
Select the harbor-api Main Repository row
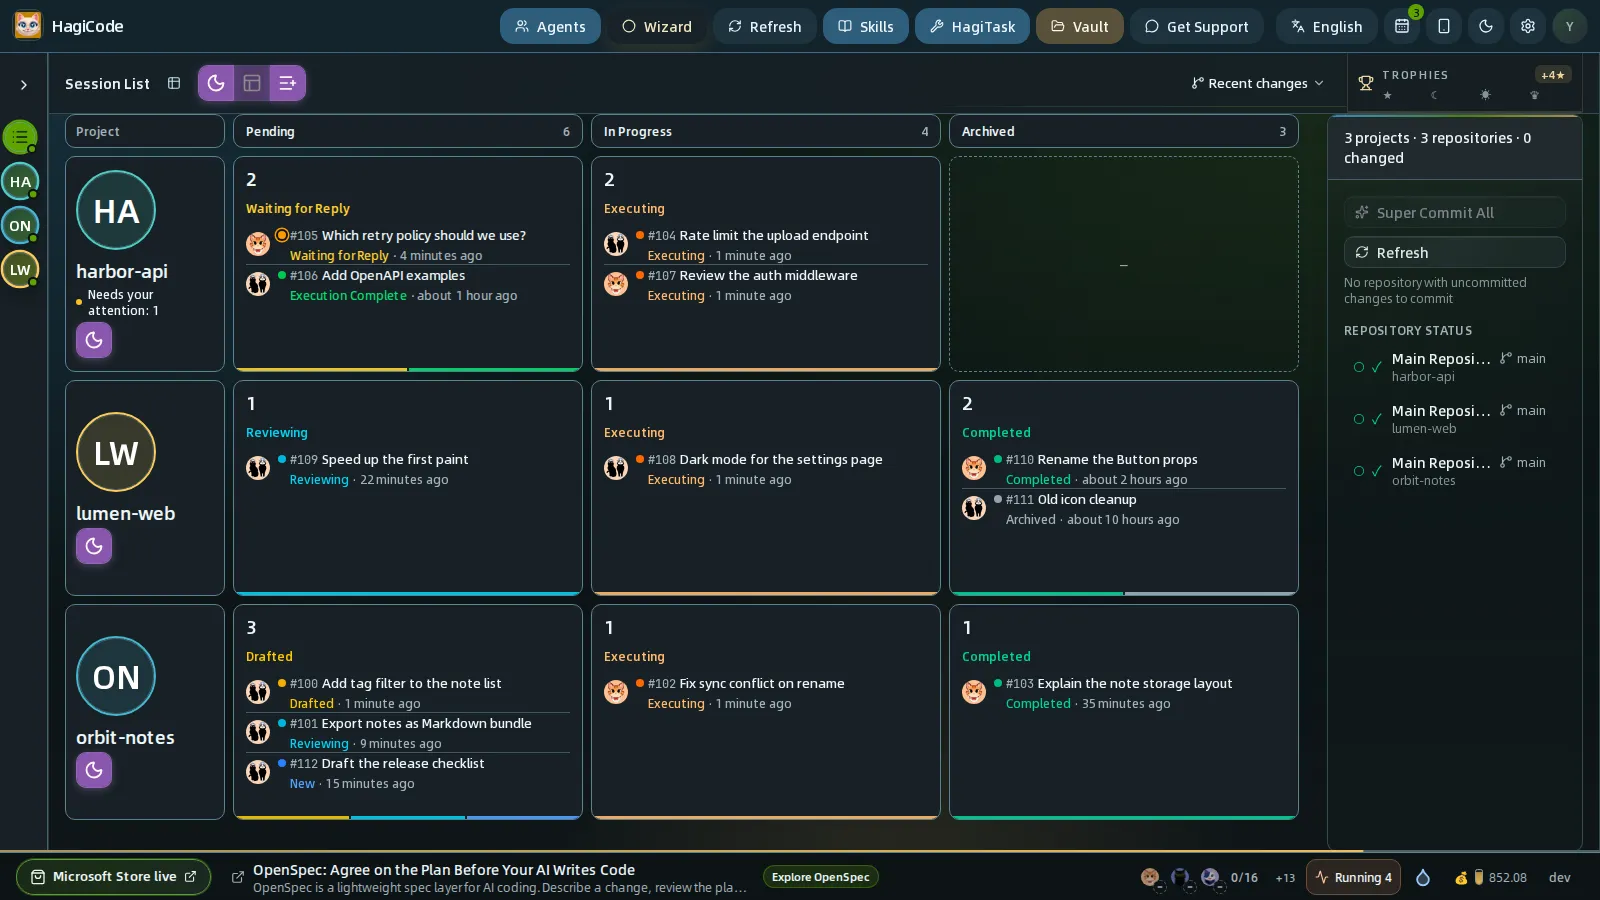pyautogui.click(x=1455, y=367)
